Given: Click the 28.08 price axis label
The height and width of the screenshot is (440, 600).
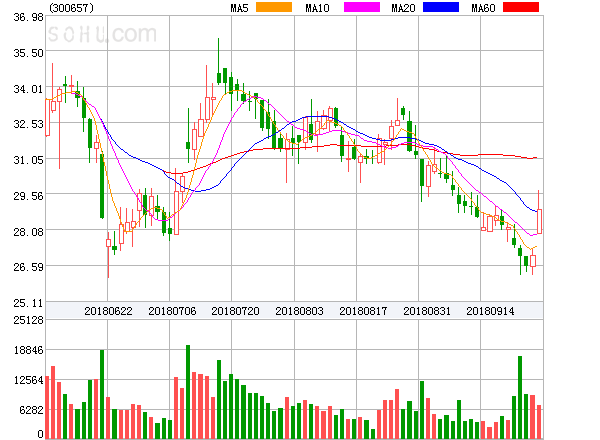Looking at the screenshot, I should [28, 231].
